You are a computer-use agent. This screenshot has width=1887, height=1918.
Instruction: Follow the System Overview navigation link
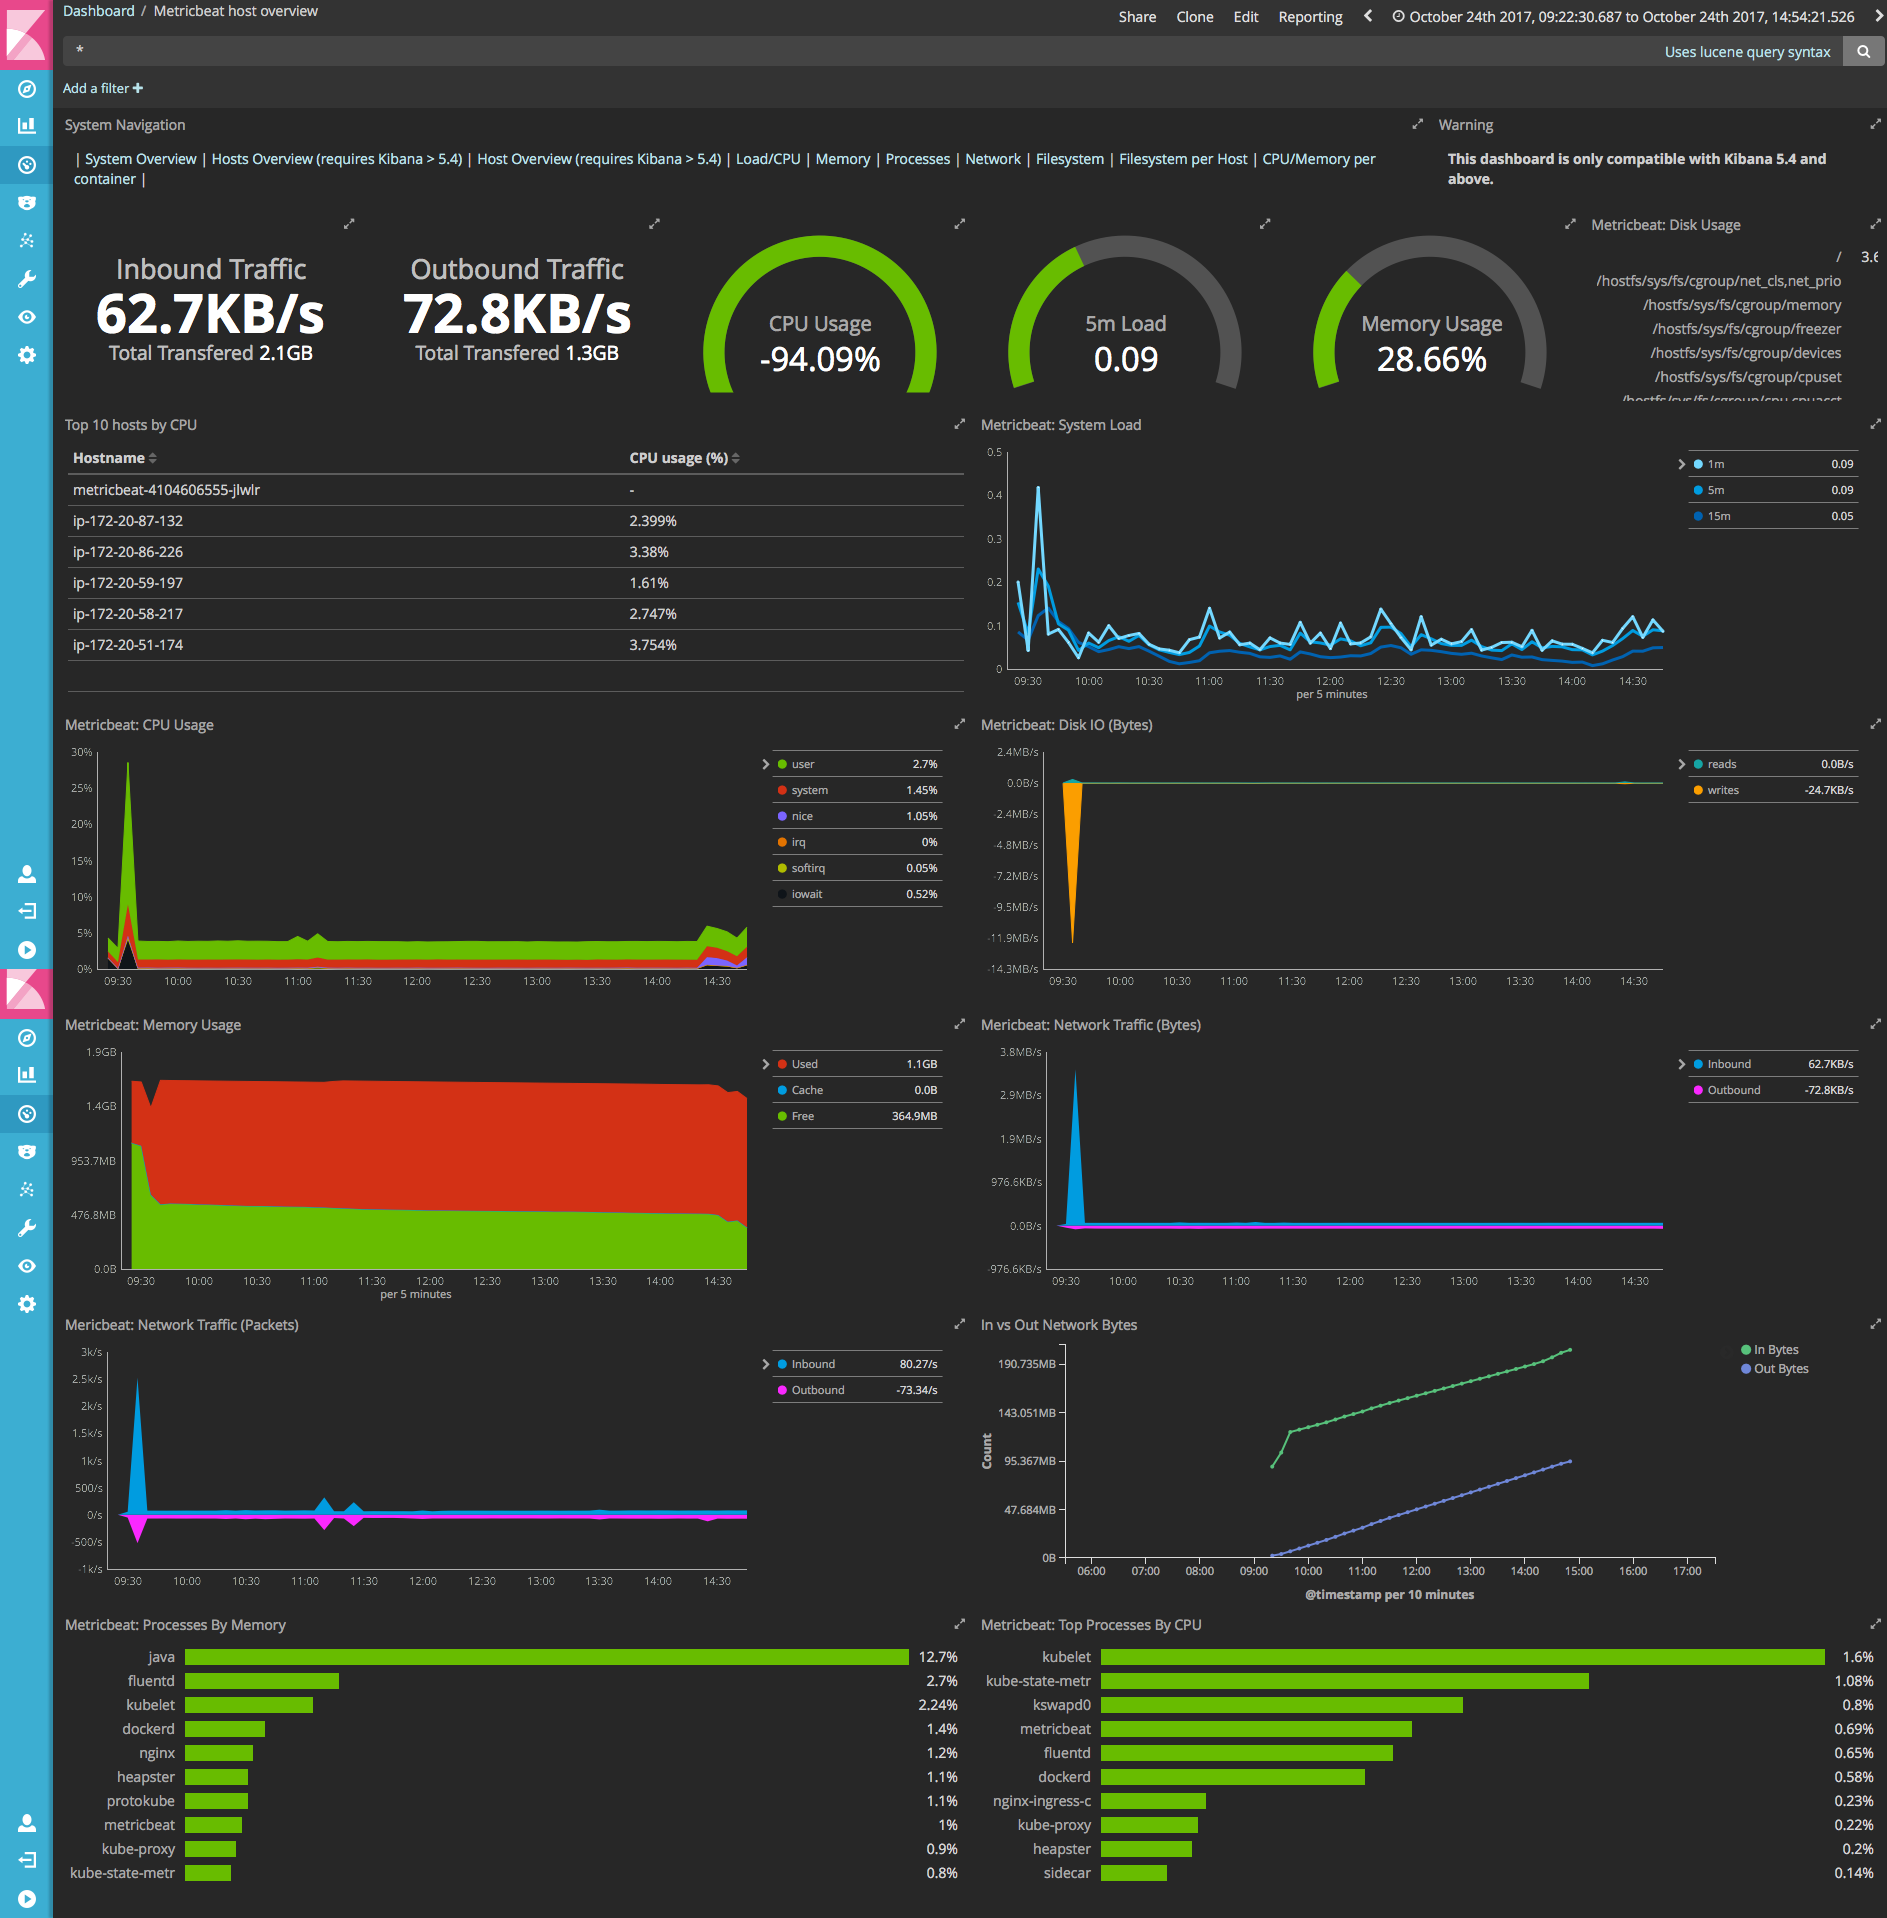(x=141, y=159)
